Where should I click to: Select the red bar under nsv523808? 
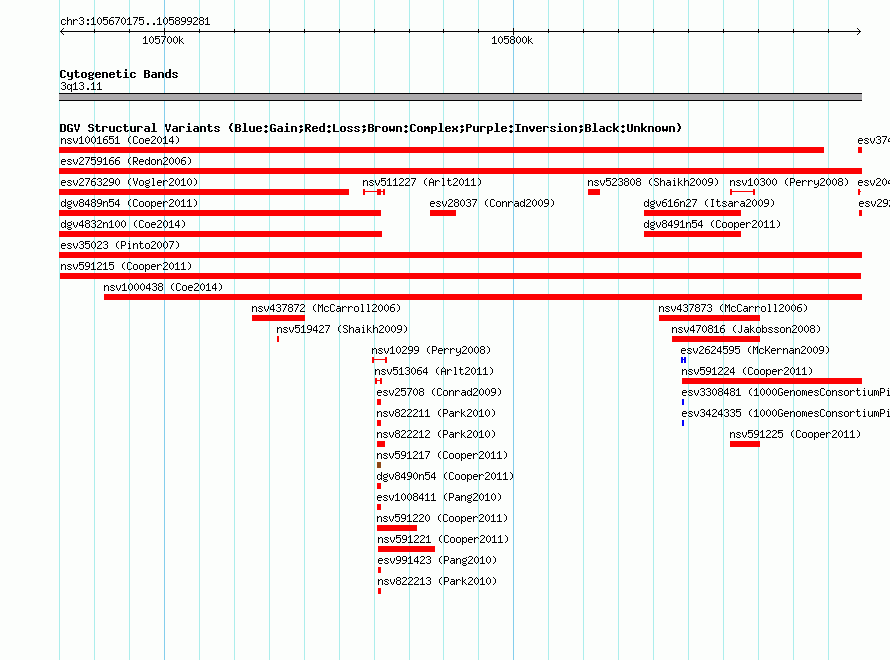tap(594, 192)
